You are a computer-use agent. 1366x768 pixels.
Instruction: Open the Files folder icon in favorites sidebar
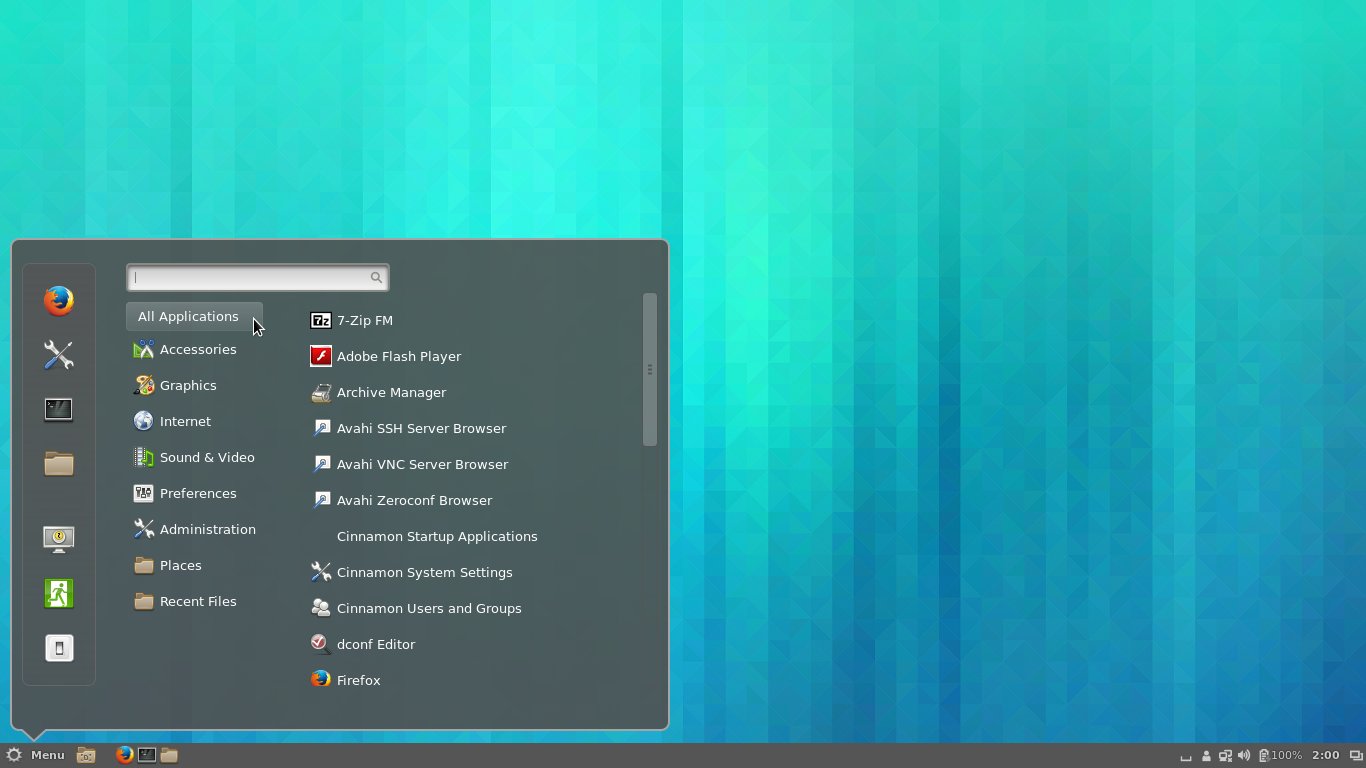[x=59, y=463]
